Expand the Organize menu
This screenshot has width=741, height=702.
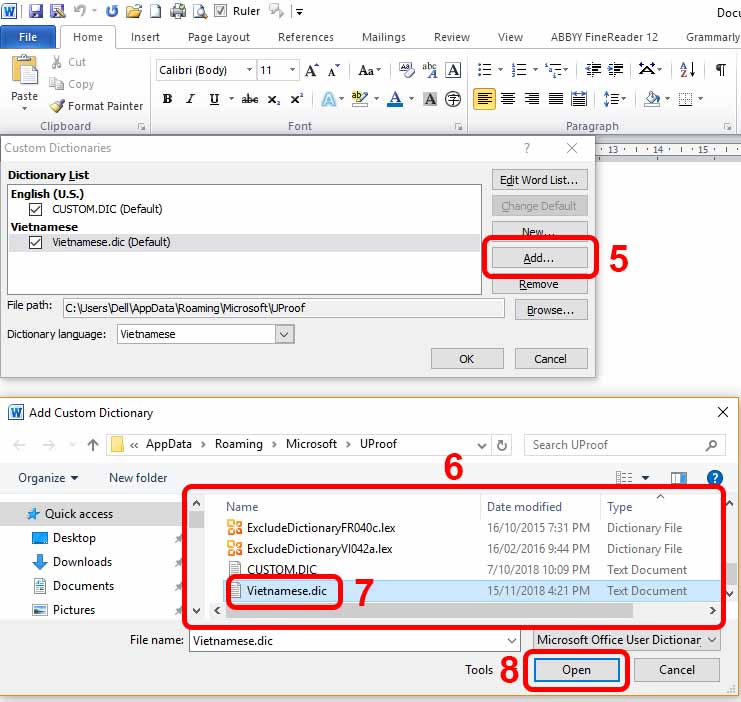coord(48,478)
